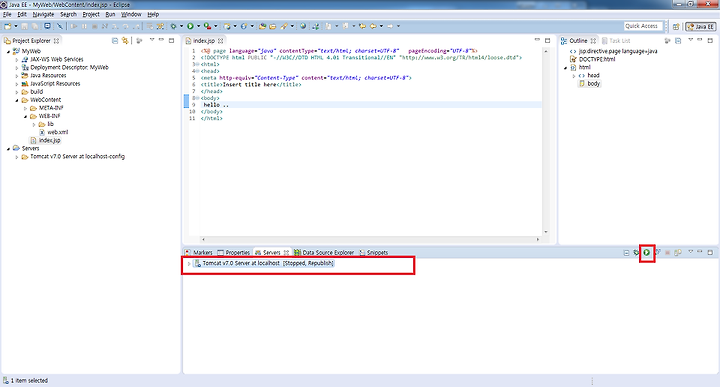Open the Properties tab
The width and height of the screenshot is (720, 387).
click(233, 252)
